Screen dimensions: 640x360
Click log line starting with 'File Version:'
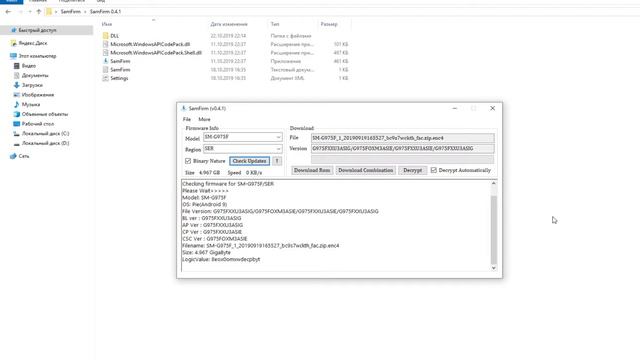tap(280, 211)
